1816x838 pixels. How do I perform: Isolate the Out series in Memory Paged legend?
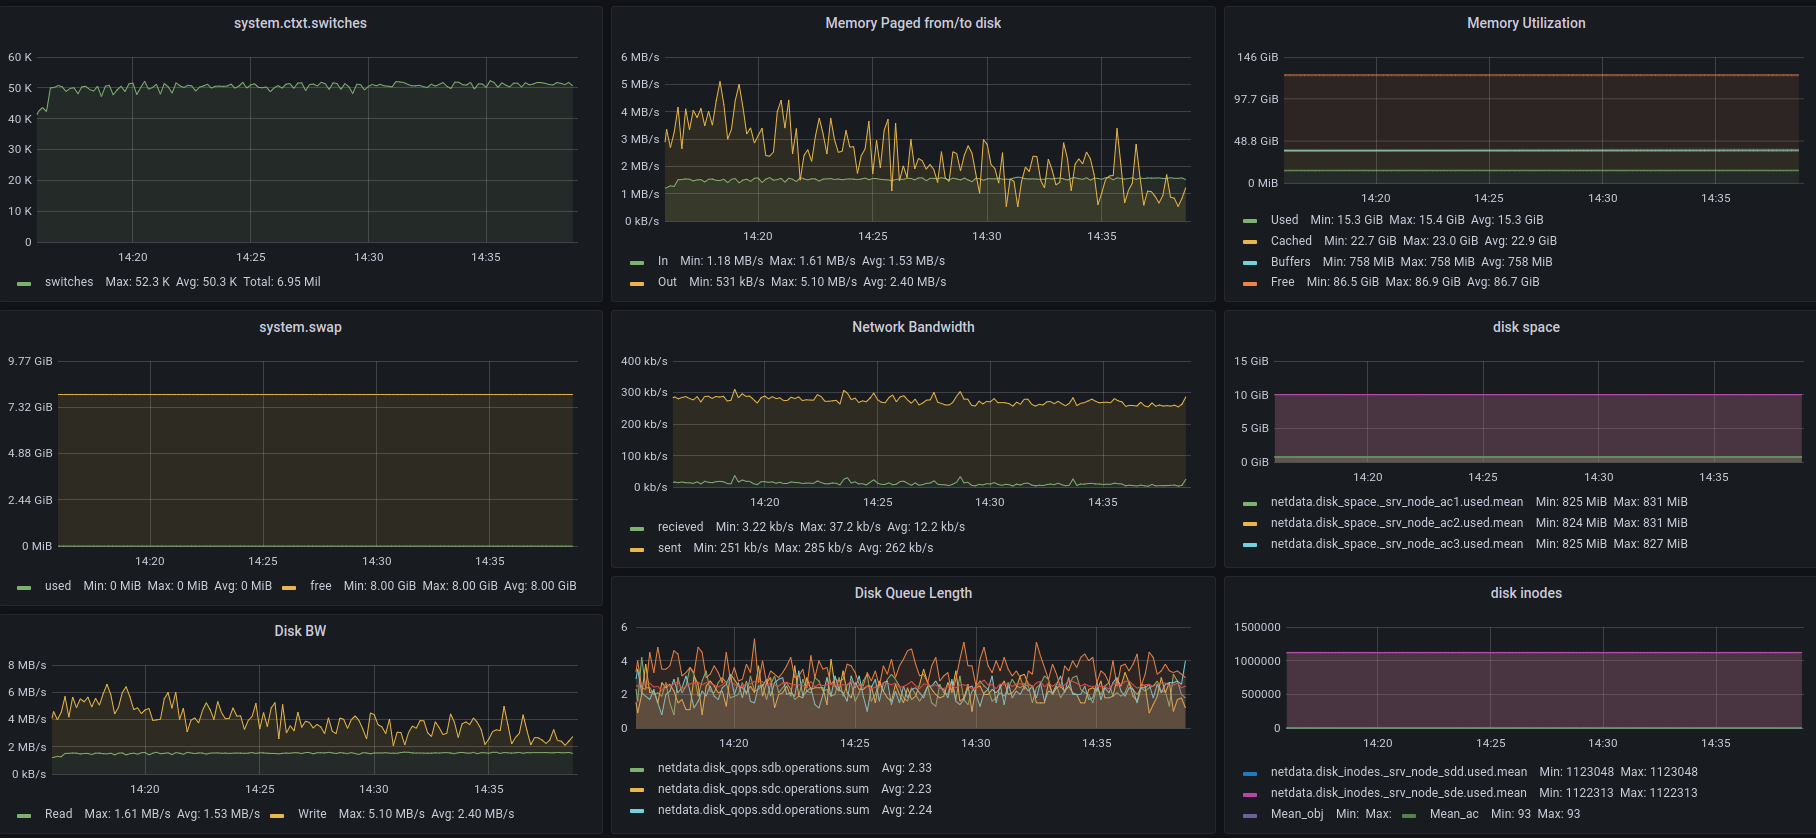[x=667, y=282]
